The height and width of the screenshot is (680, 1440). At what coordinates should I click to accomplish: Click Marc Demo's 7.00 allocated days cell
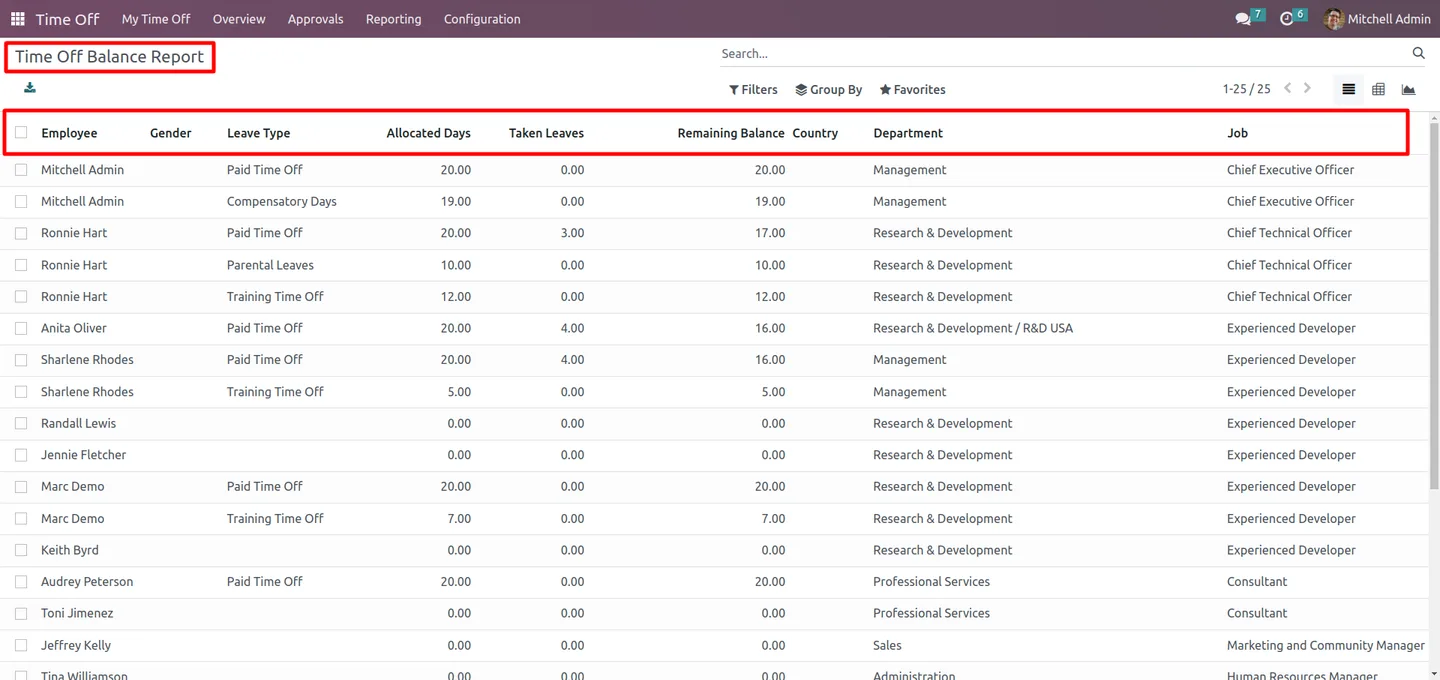(x=459, y=518)
